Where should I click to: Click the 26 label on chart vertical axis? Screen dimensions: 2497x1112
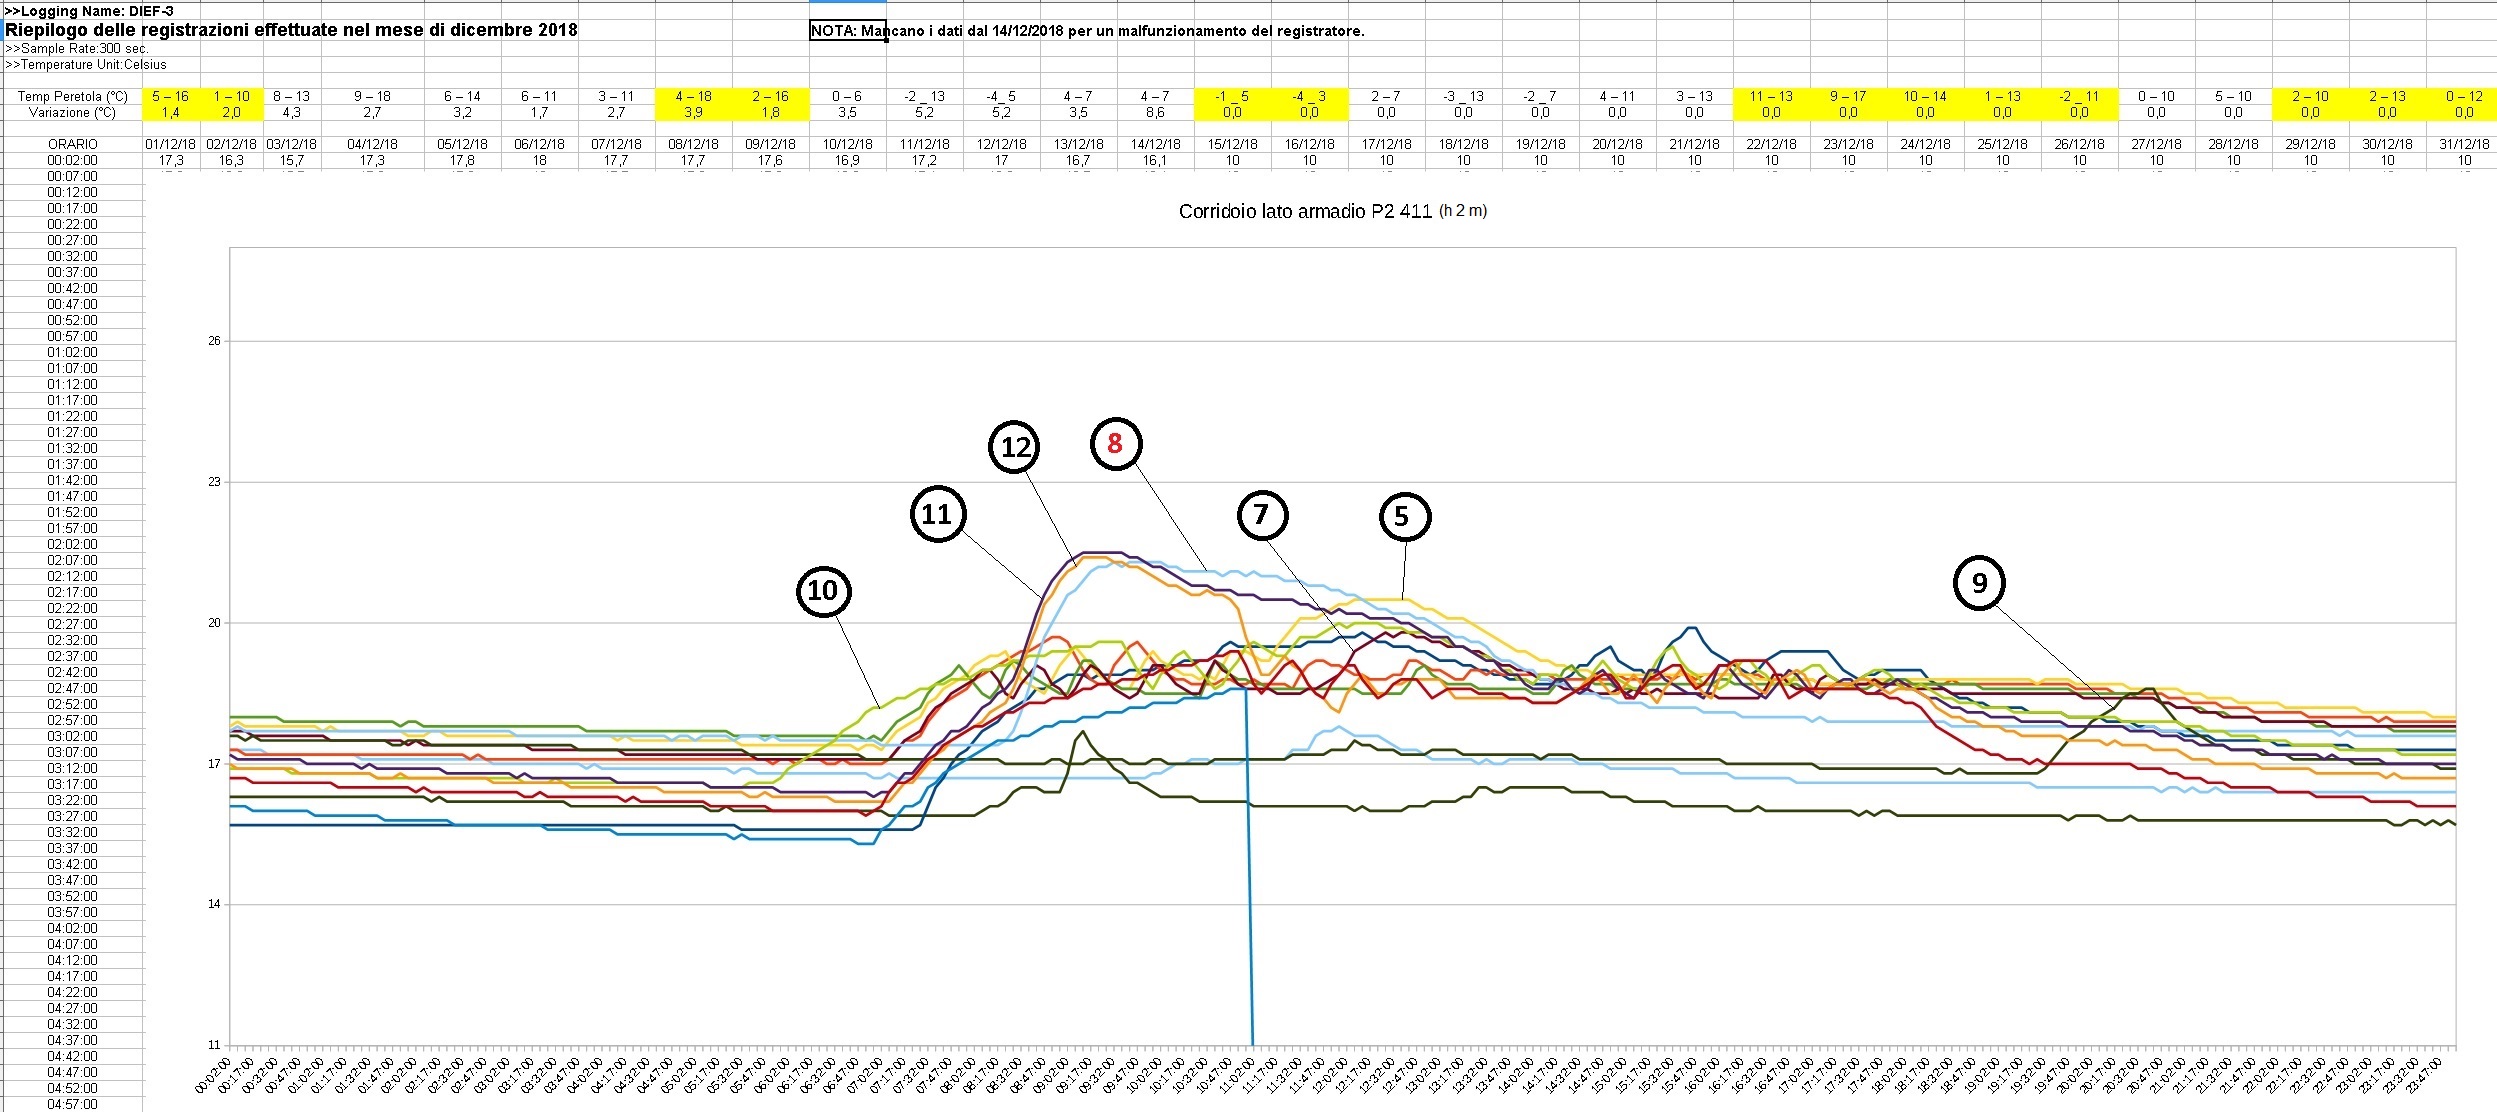214,341
